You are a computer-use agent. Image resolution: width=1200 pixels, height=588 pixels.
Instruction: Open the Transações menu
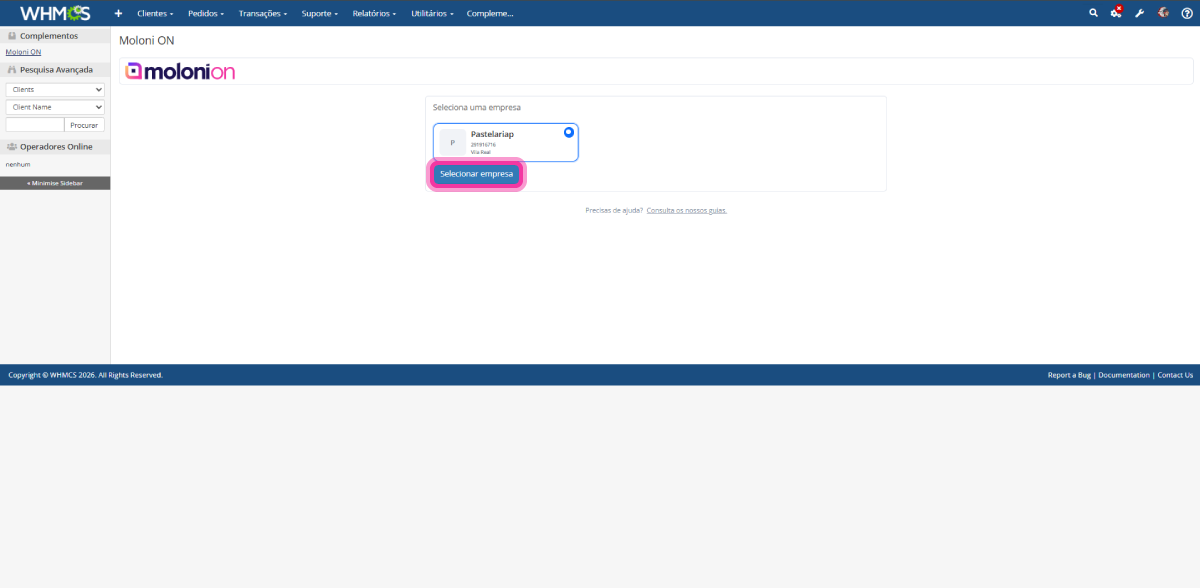[x=265, y=13]
